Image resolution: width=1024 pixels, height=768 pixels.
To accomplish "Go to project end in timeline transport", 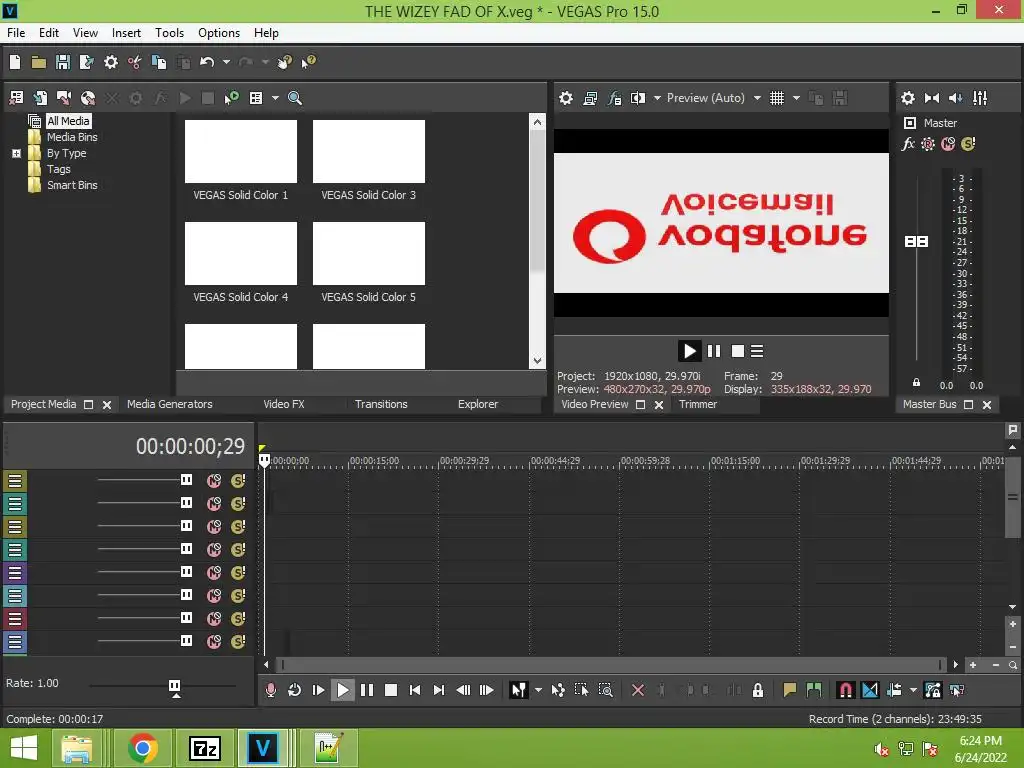I will pos(439,690).
